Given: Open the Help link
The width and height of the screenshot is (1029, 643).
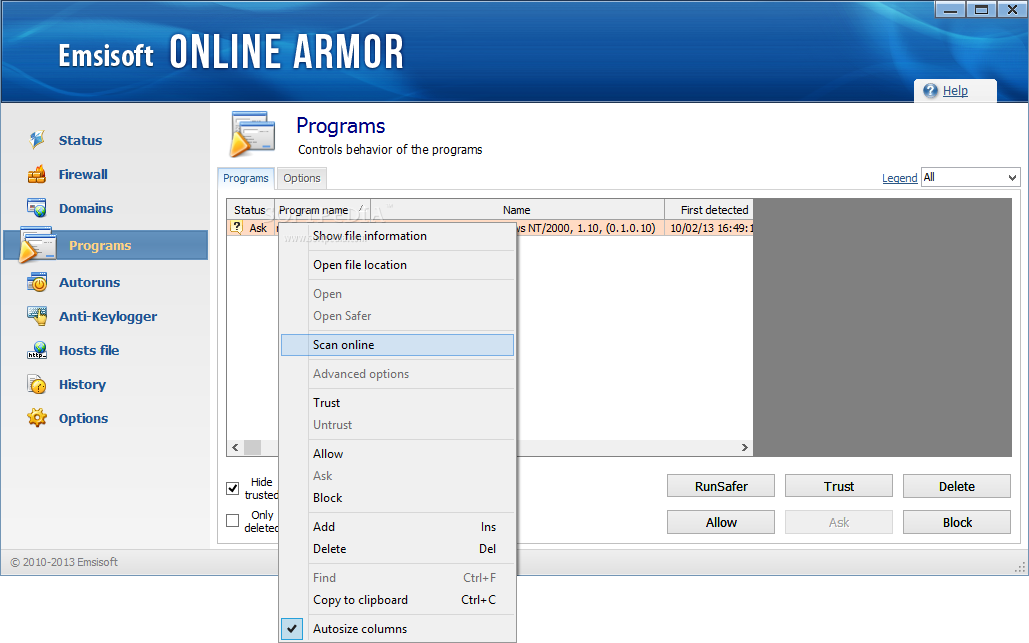Looking at the screenshot, I should tap(955, 91).
